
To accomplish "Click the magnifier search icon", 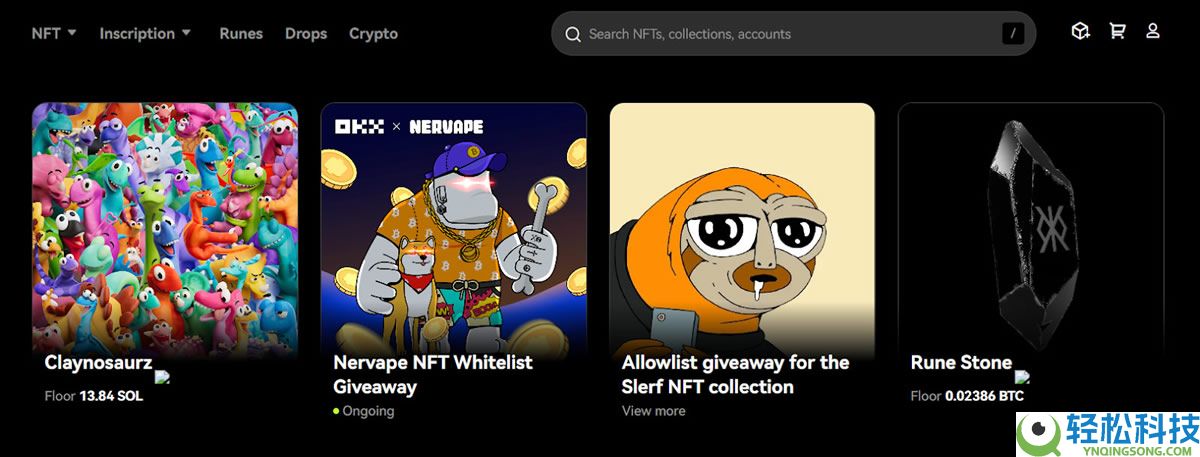I will coord(573,34).
